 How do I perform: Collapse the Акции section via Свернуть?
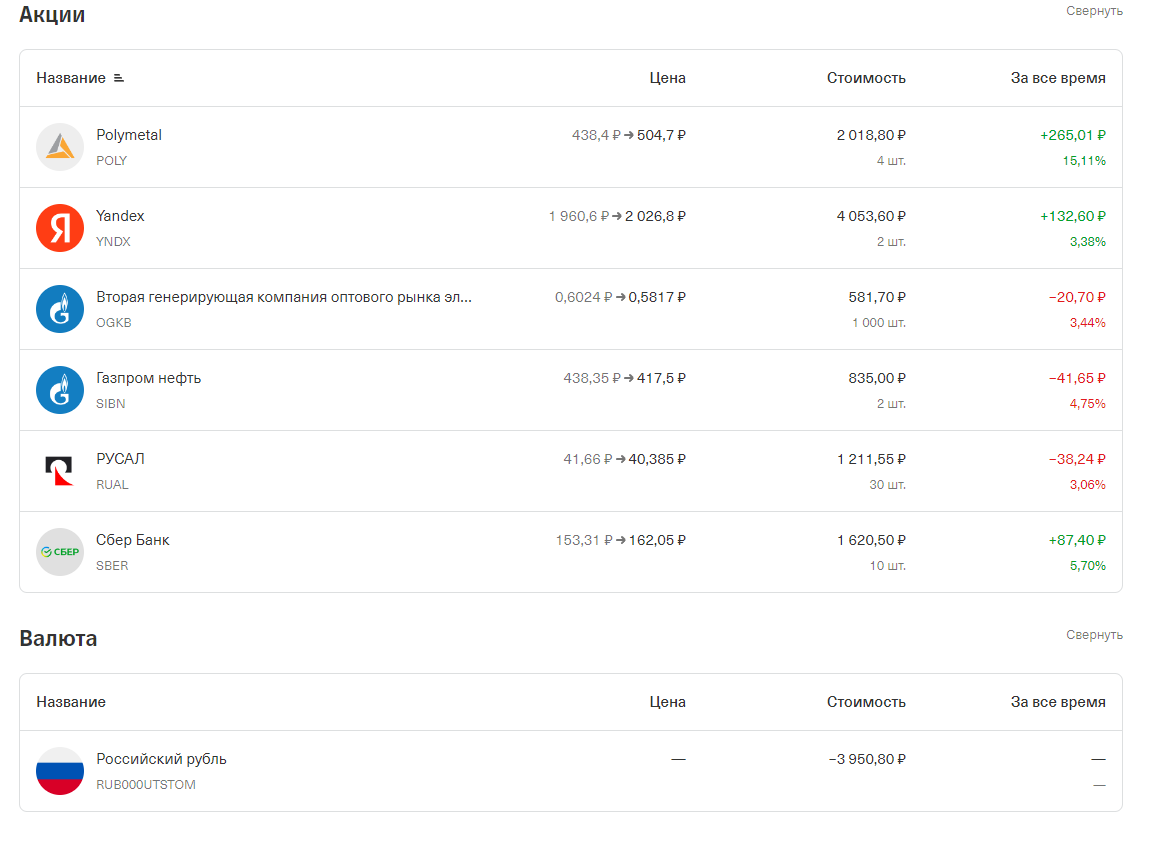click(1094, 11)
